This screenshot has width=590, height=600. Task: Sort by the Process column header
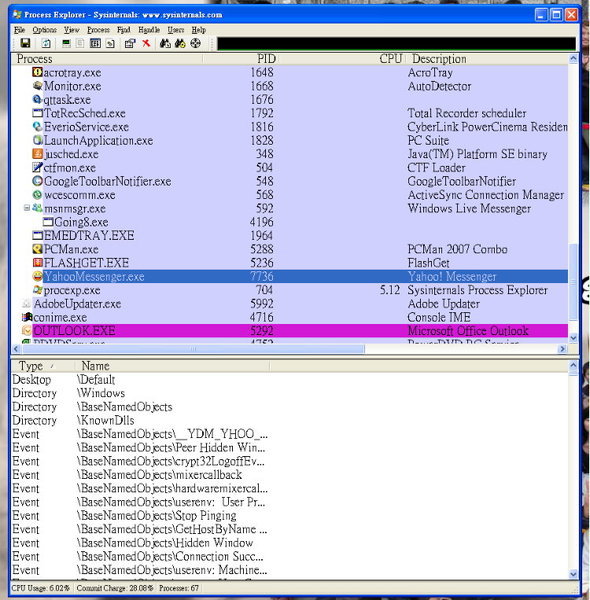coord(107,59)
